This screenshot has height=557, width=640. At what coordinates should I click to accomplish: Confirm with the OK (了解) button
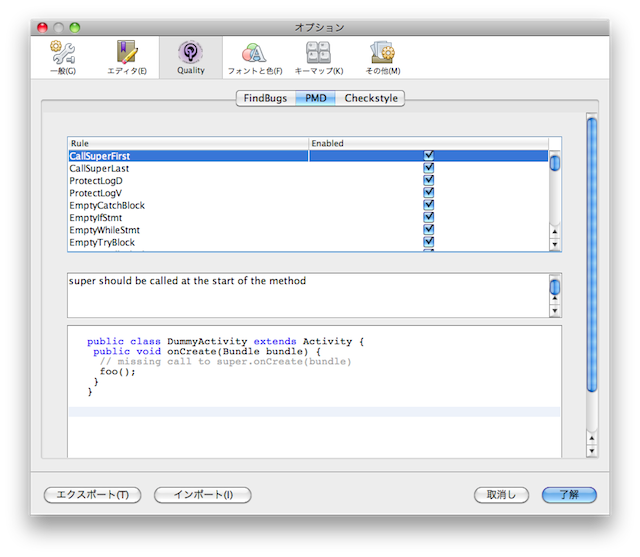point(569,495)
